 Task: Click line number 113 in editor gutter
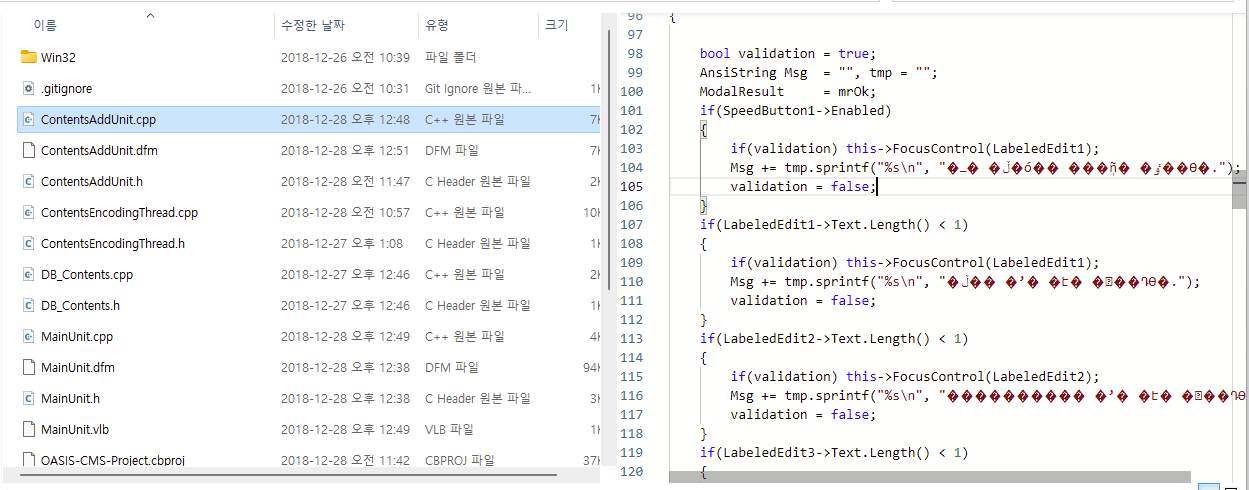click(631, 338)
